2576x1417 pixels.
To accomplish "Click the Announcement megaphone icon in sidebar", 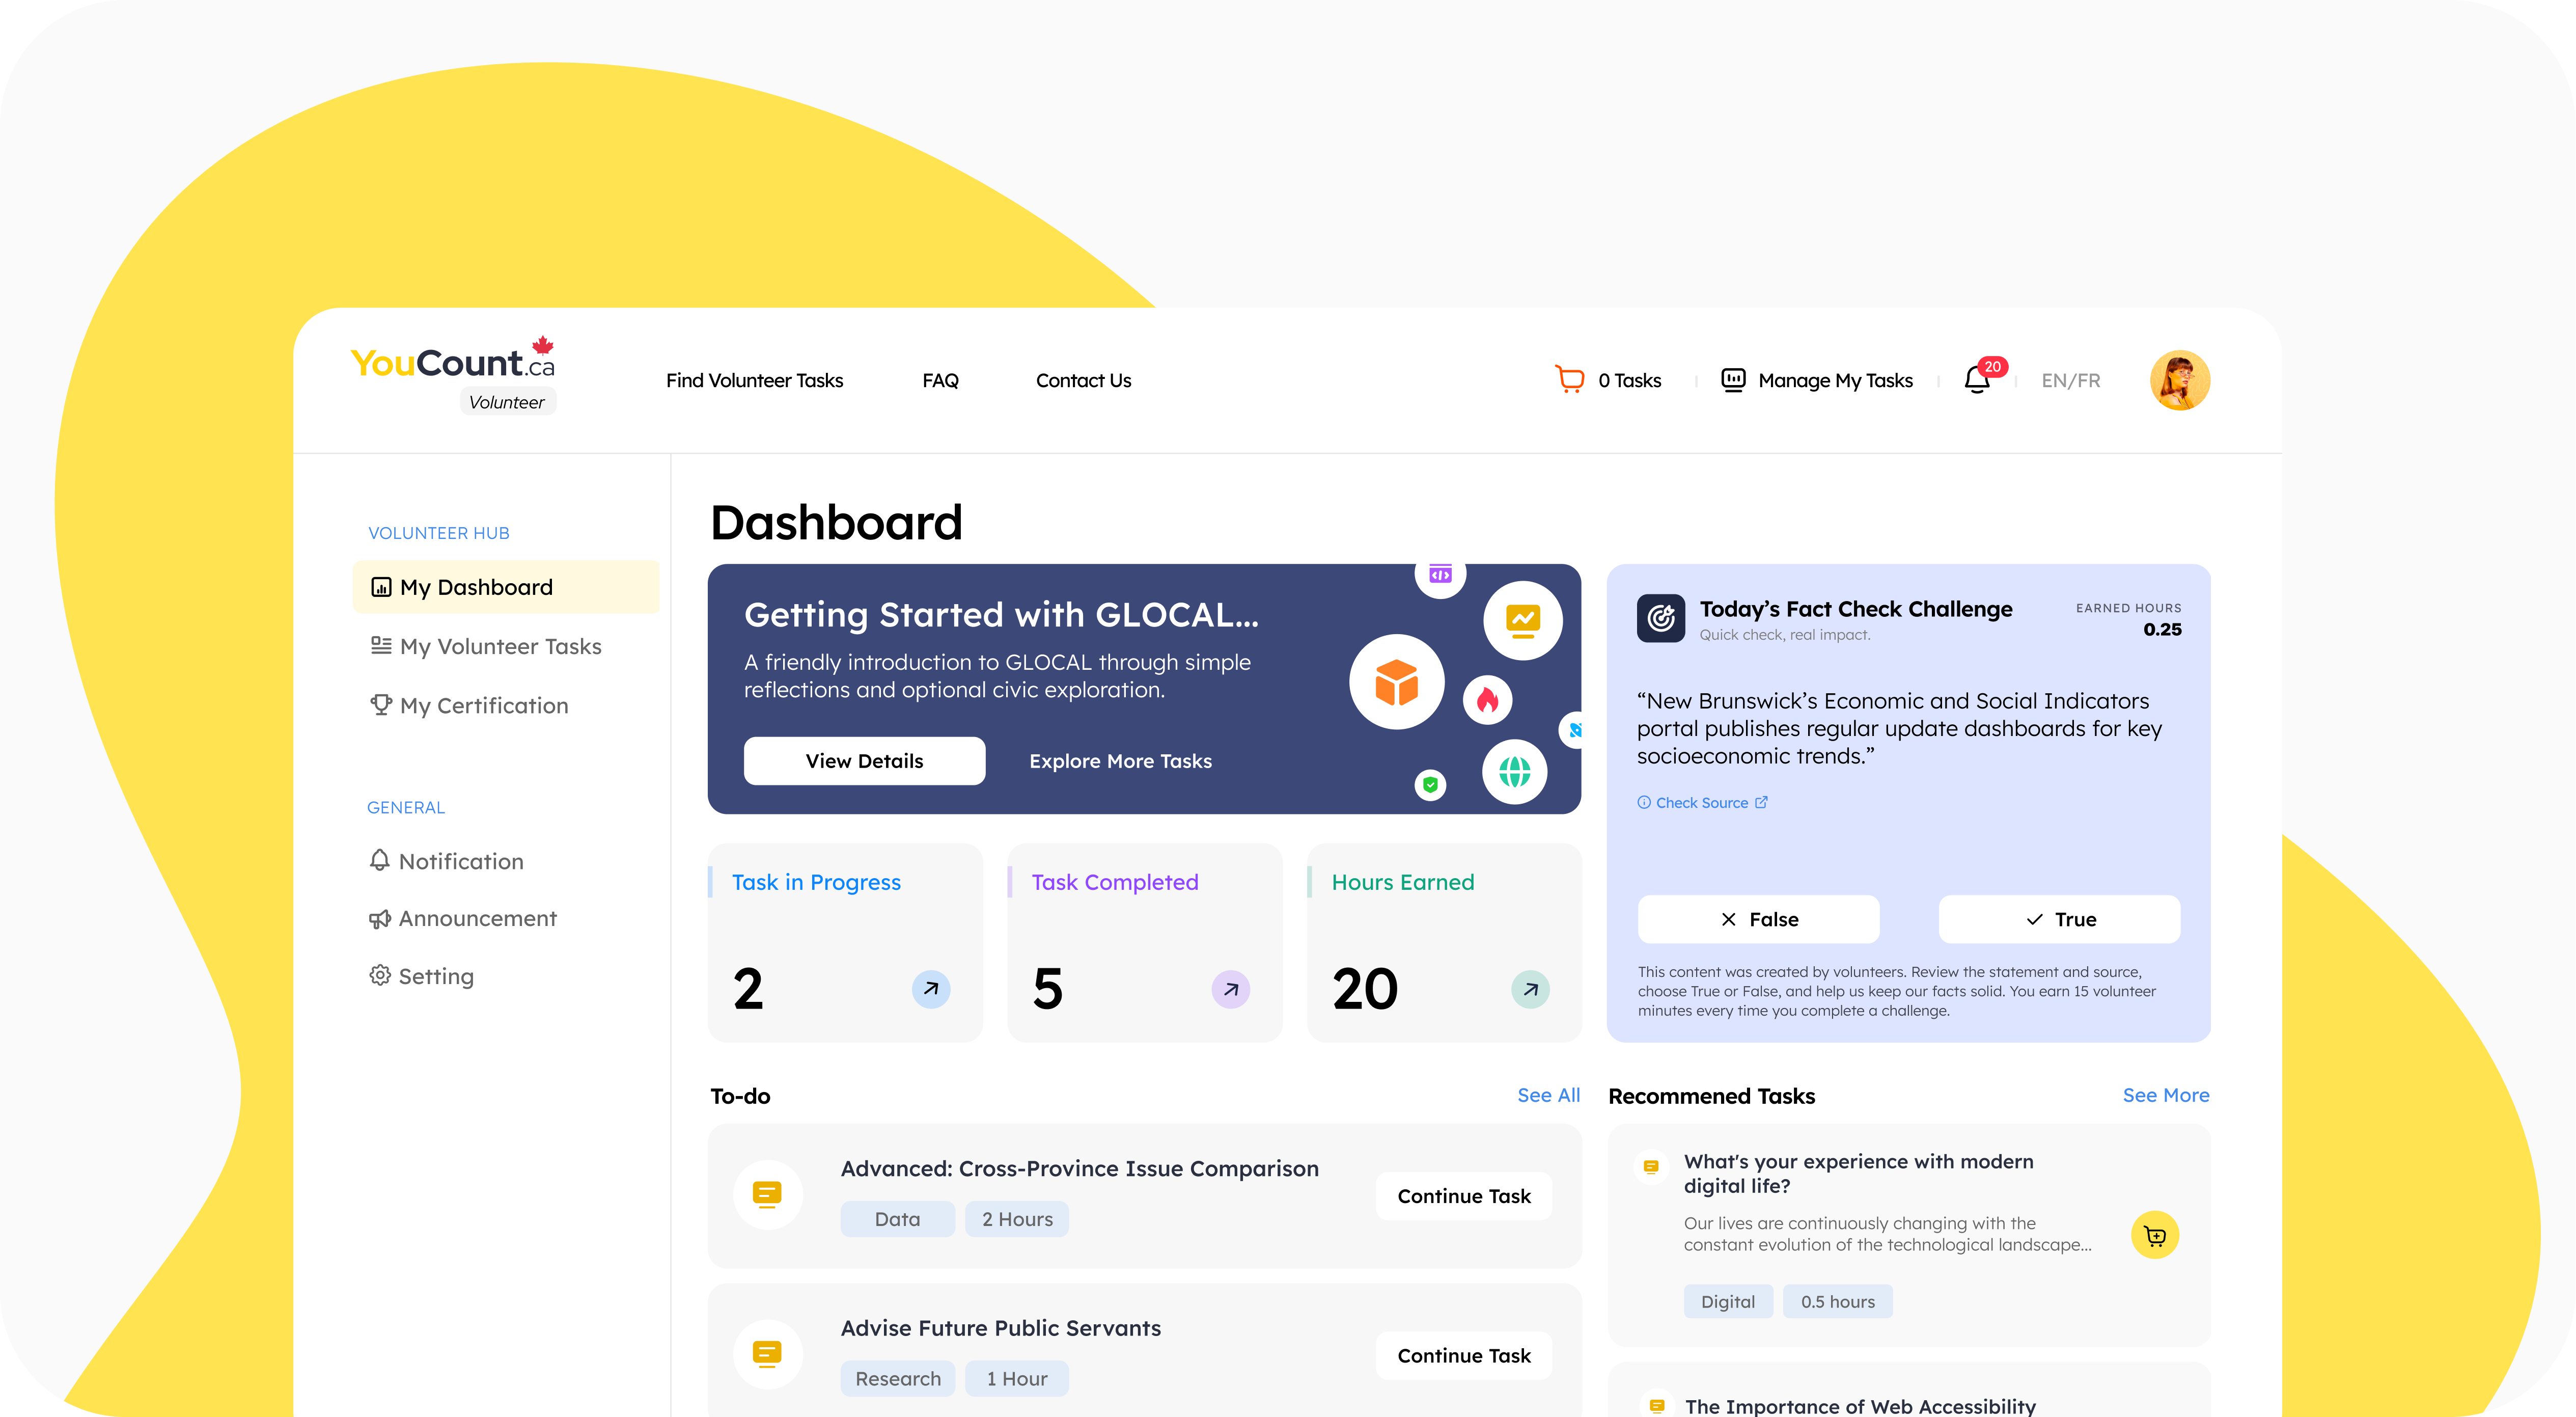I will tap(380, 918).
